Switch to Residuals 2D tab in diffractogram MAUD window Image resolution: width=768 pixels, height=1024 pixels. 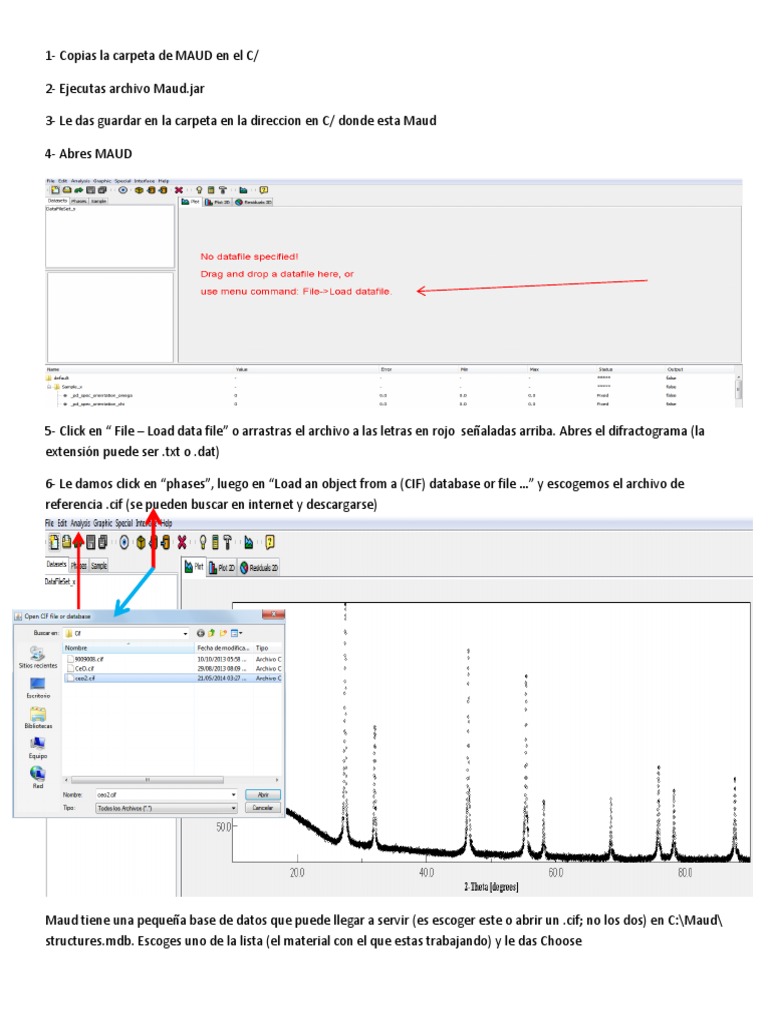(260, 568)
